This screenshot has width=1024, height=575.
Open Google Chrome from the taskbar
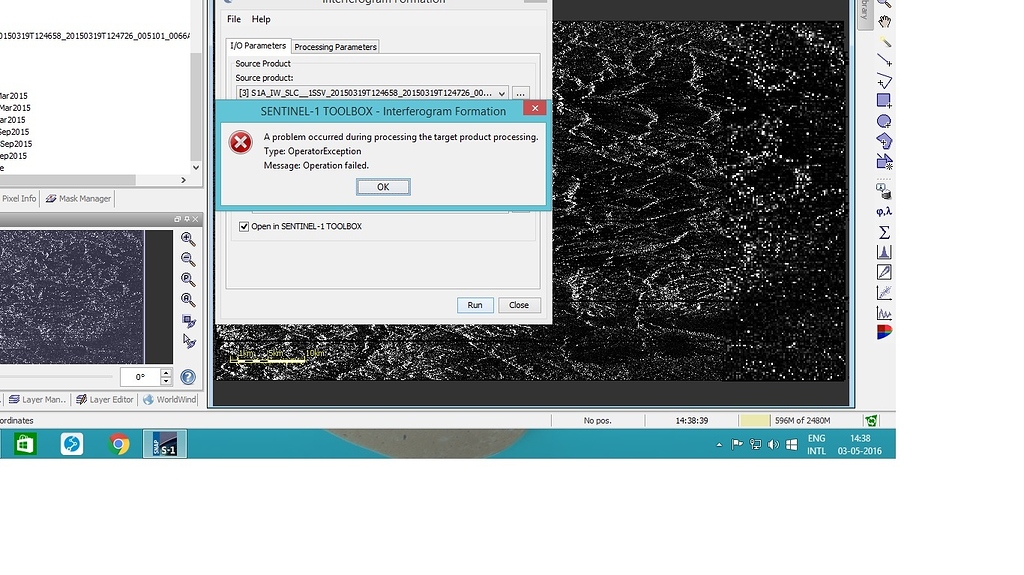click(119, 444)
